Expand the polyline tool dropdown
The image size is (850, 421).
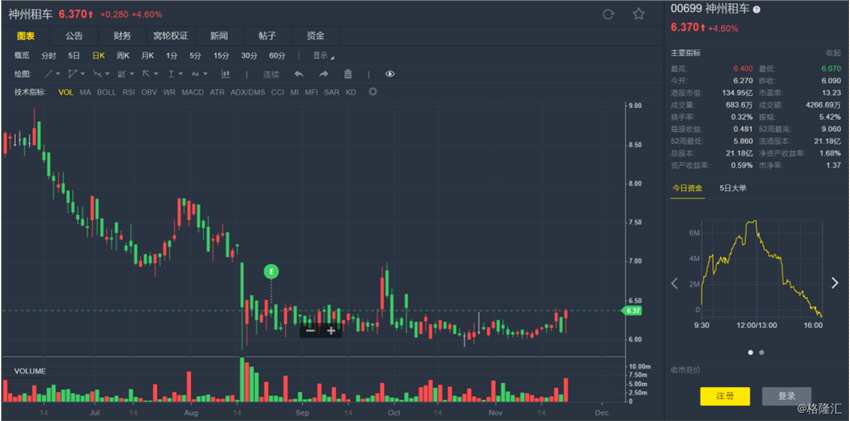[x=107, y=74]
